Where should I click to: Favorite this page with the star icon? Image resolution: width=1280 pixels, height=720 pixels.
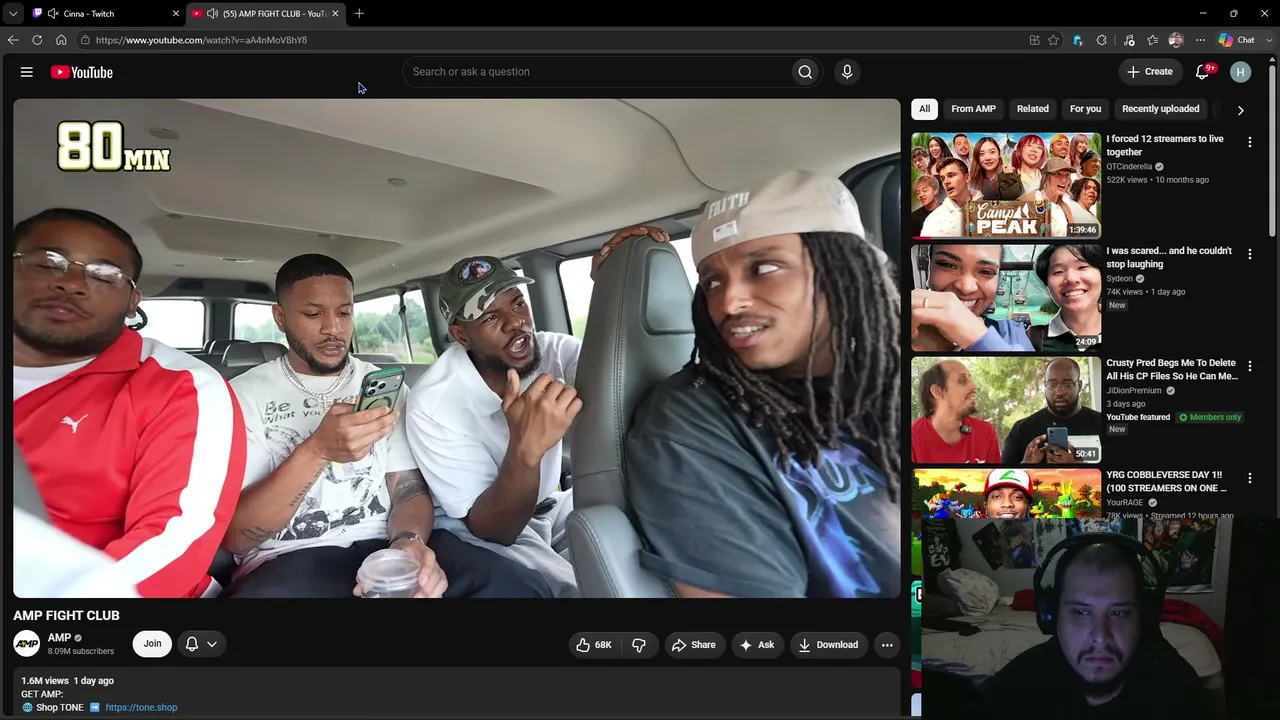pyautogui.click(x=1053, y=40)
